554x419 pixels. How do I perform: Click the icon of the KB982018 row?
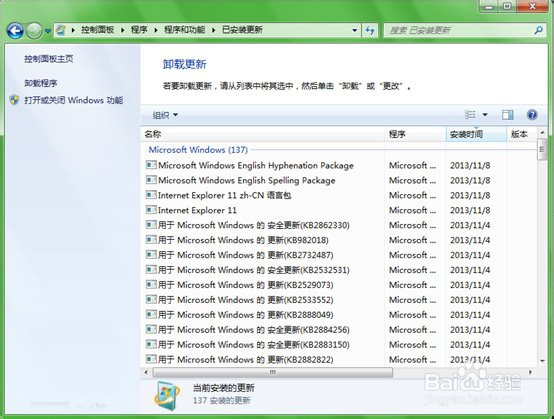(x=151, y=240)
